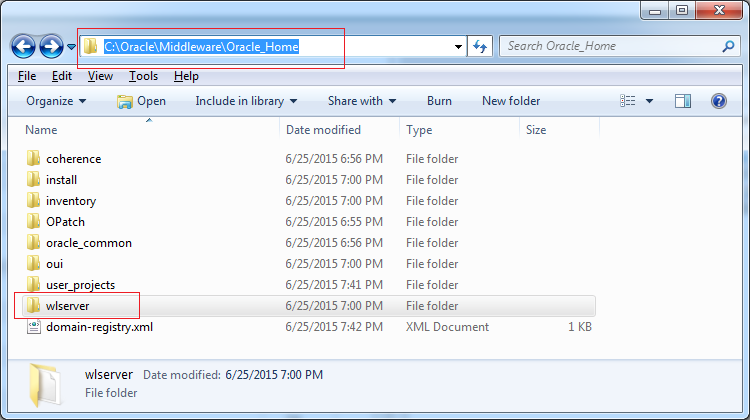Expand the Organize dropdown
Viewport: 750px width, 420px height.
click(56, 101)
